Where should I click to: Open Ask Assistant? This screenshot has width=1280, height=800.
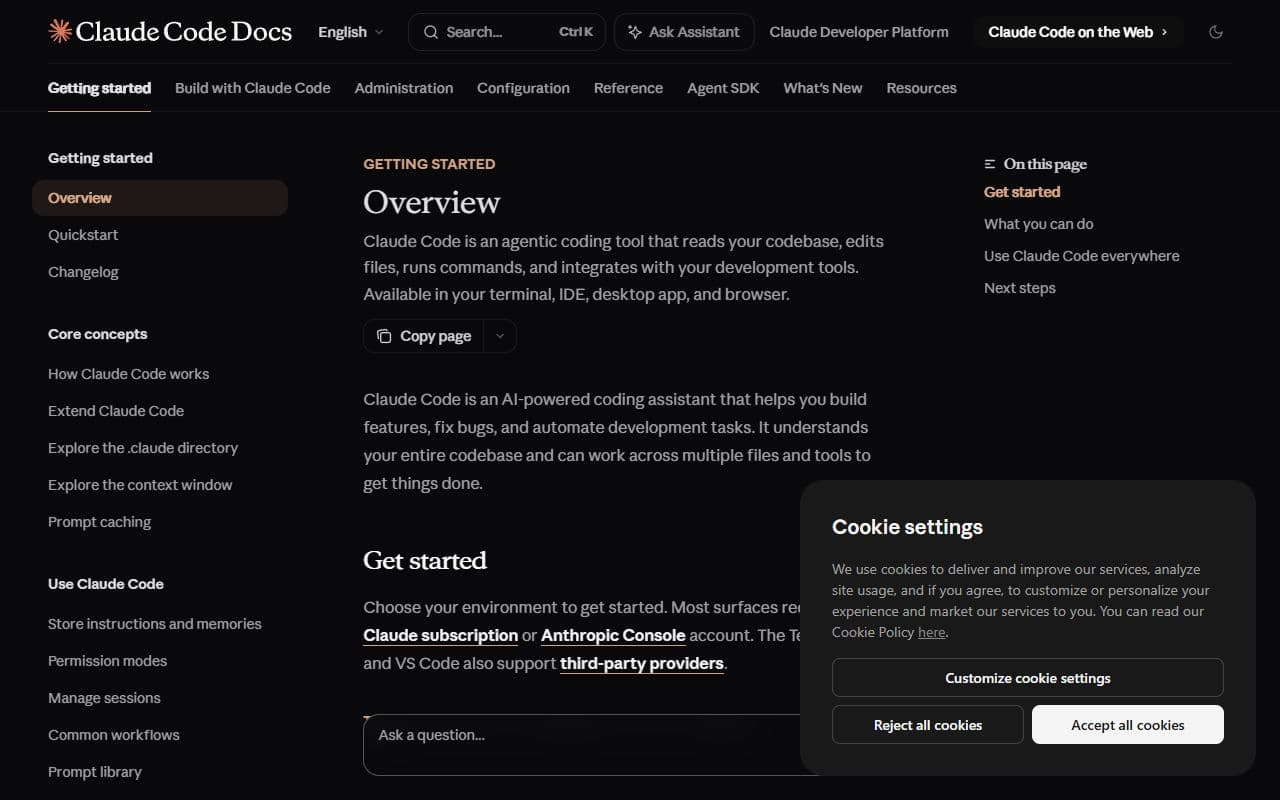[683, 32]
